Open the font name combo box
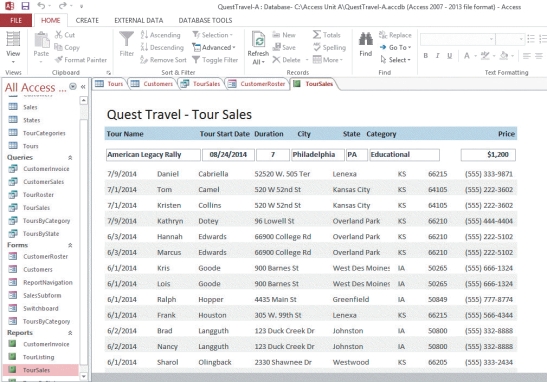 coord(458,39)
